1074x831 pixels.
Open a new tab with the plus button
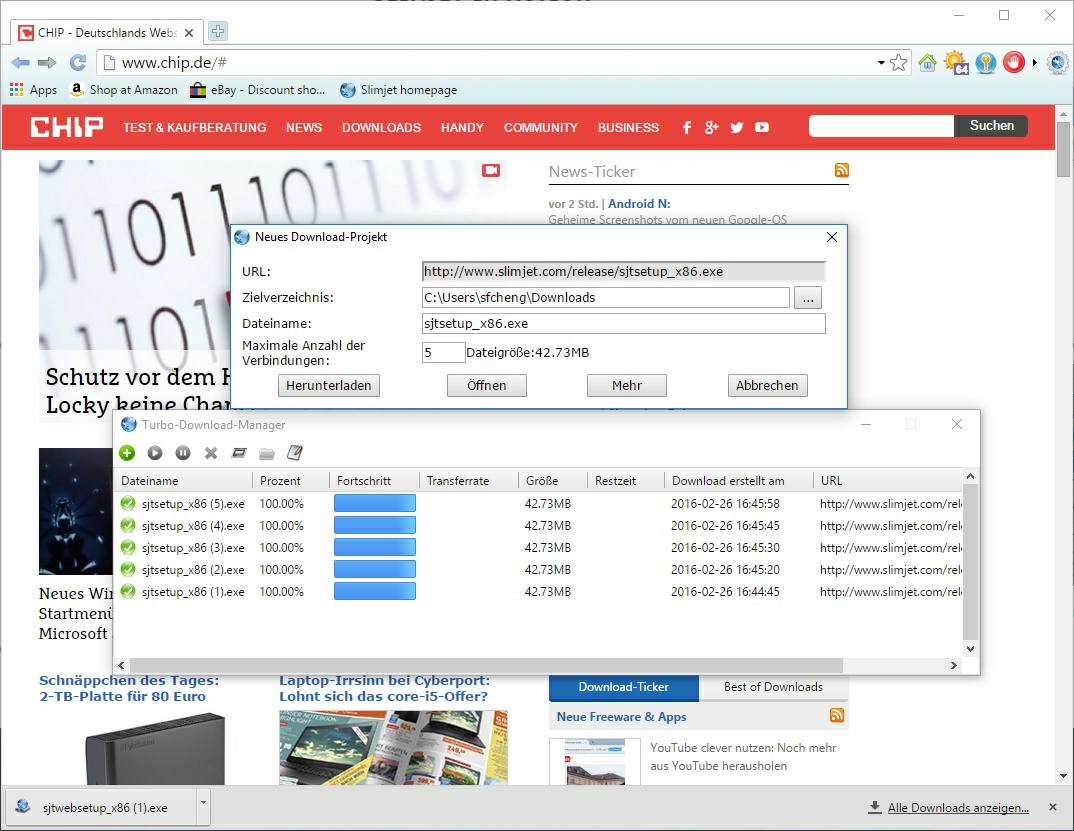pyautogui.click(x=218, y=31)
